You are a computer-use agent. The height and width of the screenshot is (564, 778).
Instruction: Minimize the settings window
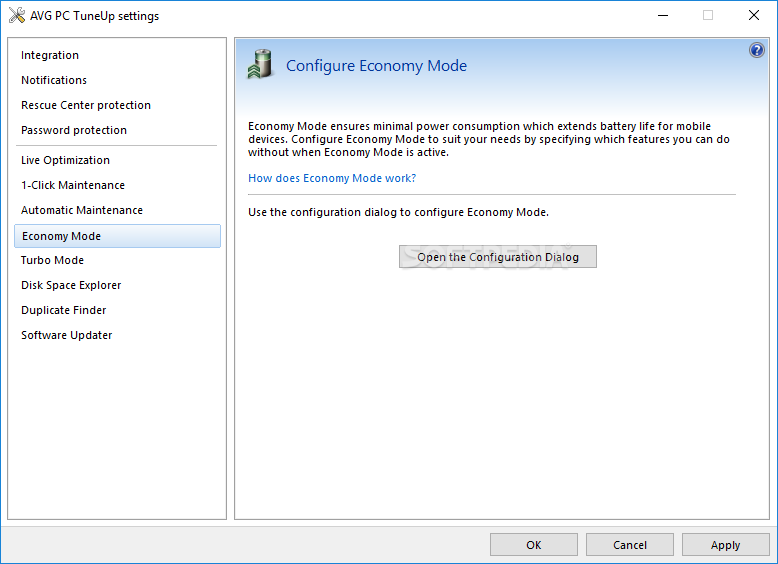click(x=663, y=15)
